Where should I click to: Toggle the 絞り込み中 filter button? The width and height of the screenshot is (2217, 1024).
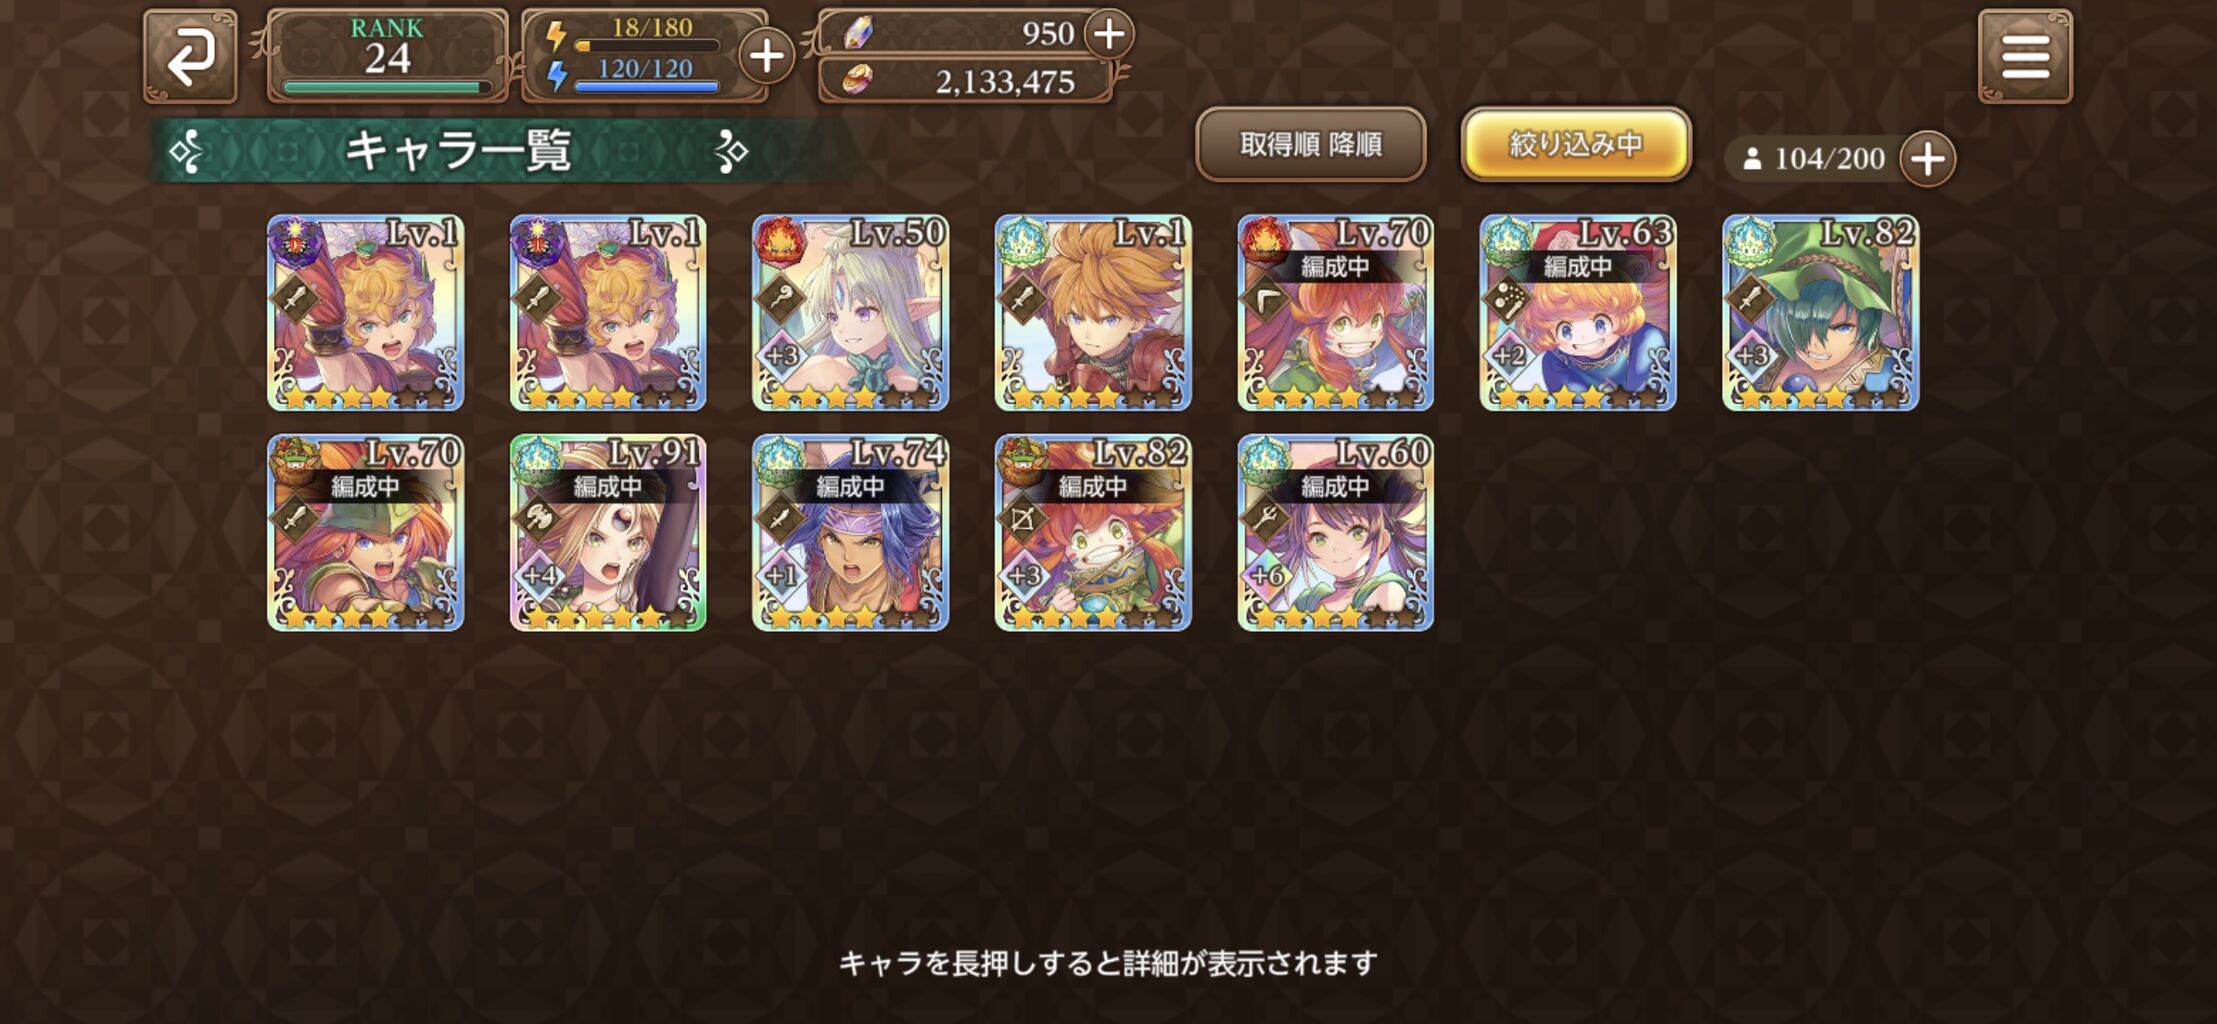tap(1576, 145)
